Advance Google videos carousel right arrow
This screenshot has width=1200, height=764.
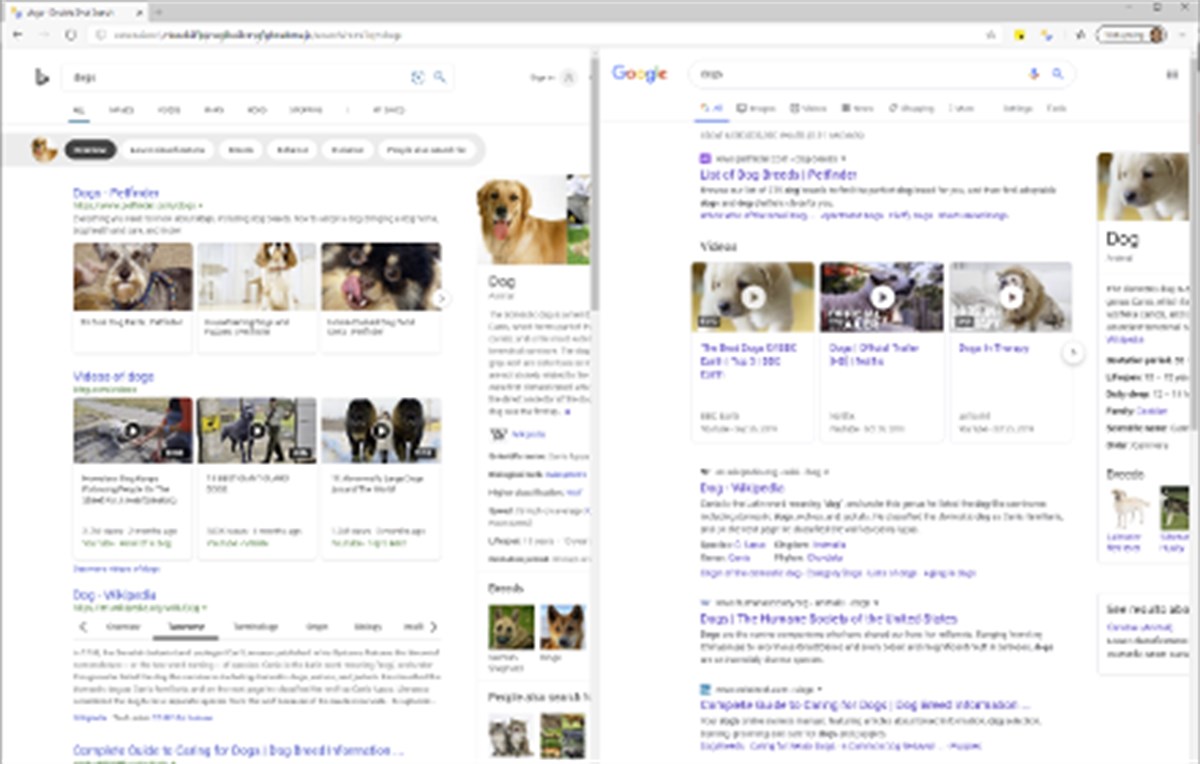(x=1073, y=352)
